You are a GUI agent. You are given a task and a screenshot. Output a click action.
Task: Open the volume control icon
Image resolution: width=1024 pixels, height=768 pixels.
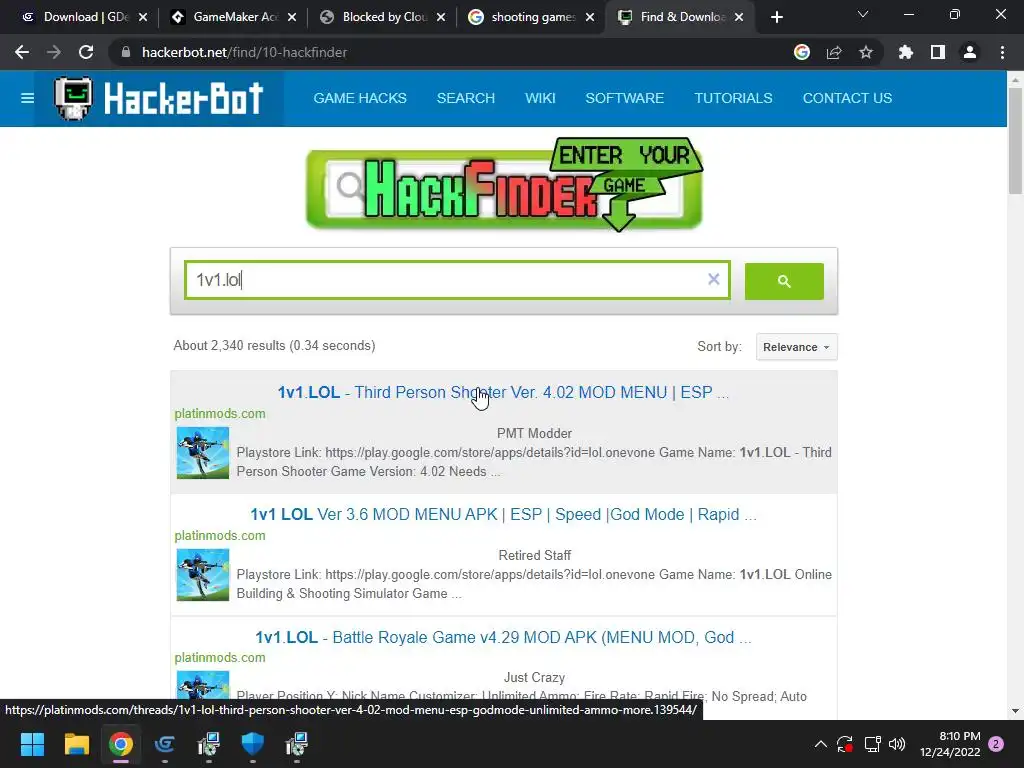click(x=897, y=744)
